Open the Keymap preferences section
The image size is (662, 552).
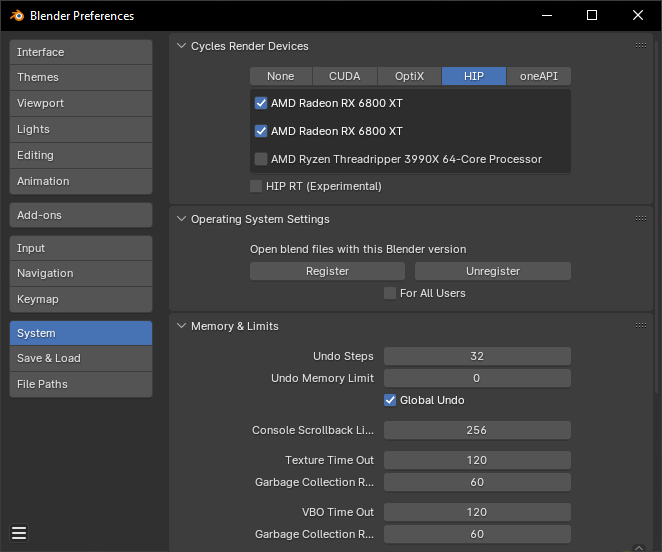[81, 299]
